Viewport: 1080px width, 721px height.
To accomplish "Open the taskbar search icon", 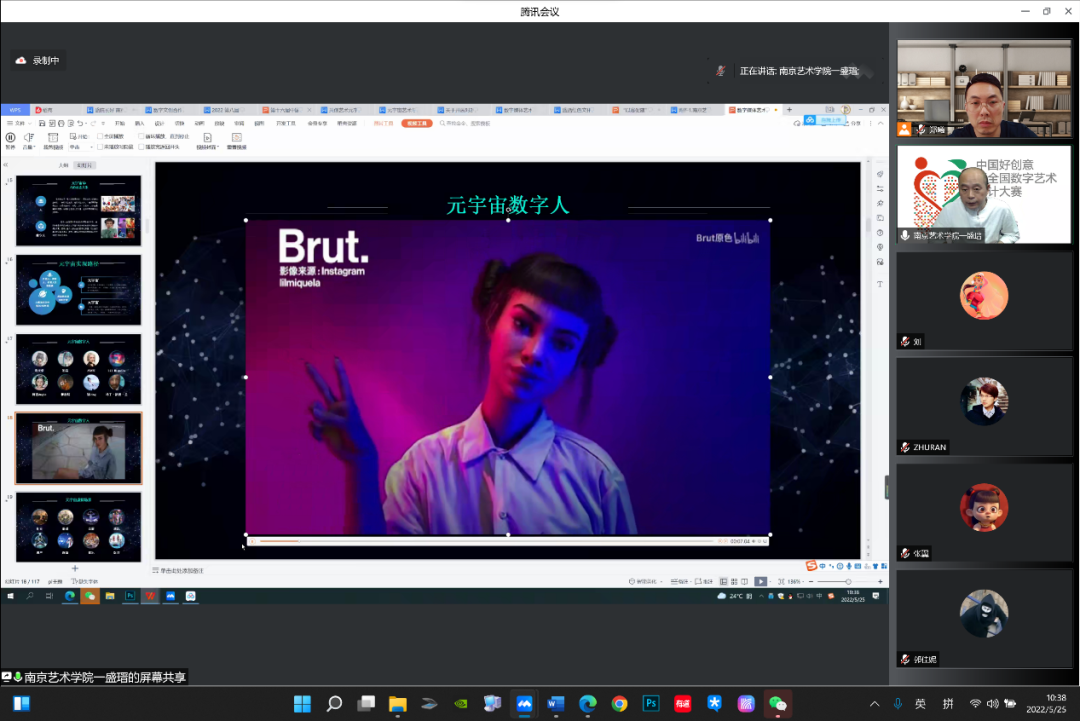I will pos(334,704).
